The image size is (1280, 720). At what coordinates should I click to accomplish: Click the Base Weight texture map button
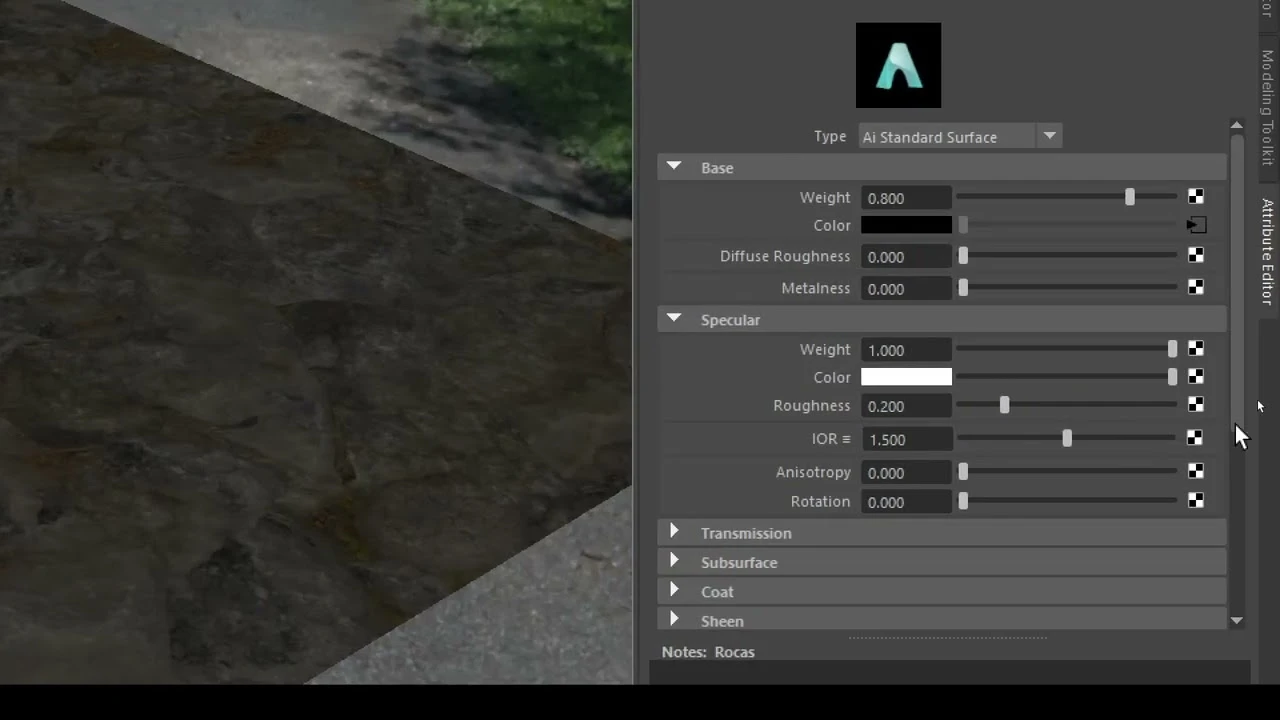pos(1196,197)
